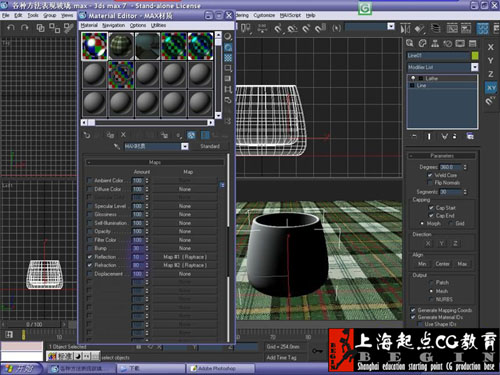Image resolution: width=500 pixels, height=375 pixels.
Task: Open the Create command panel tab
Action: 410,43
